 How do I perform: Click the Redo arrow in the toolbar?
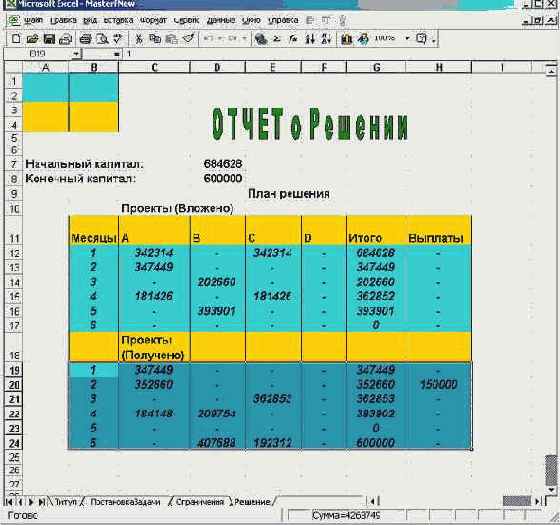point(231,38)
